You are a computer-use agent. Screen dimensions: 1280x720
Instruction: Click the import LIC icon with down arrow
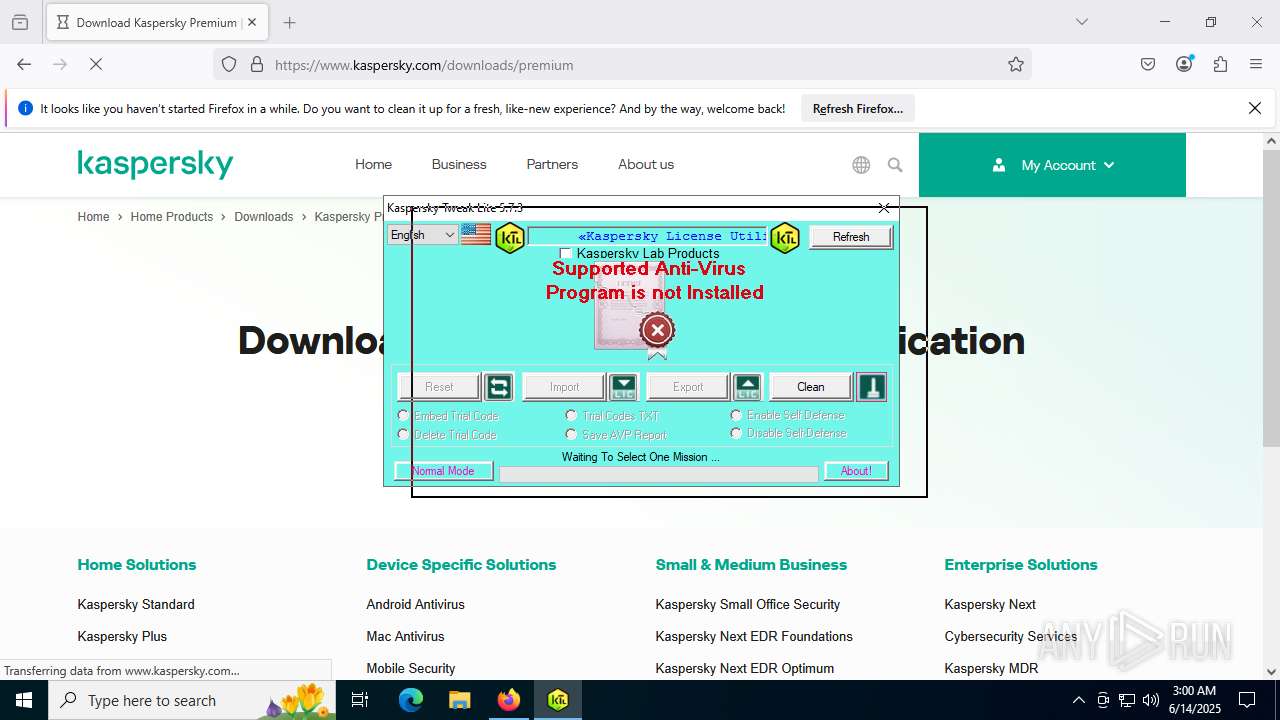pos(623,387)
